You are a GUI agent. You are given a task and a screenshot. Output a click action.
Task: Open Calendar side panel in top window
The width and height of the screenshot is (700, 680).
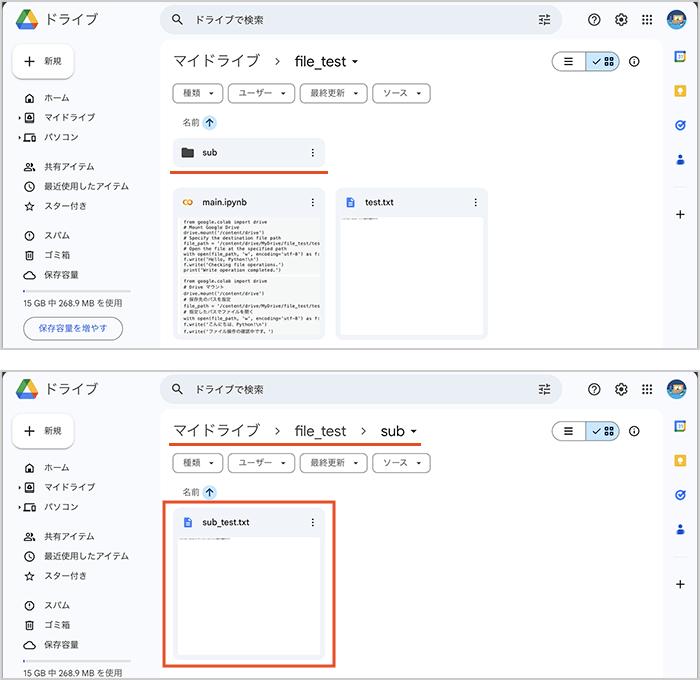(x=680, y=57)
